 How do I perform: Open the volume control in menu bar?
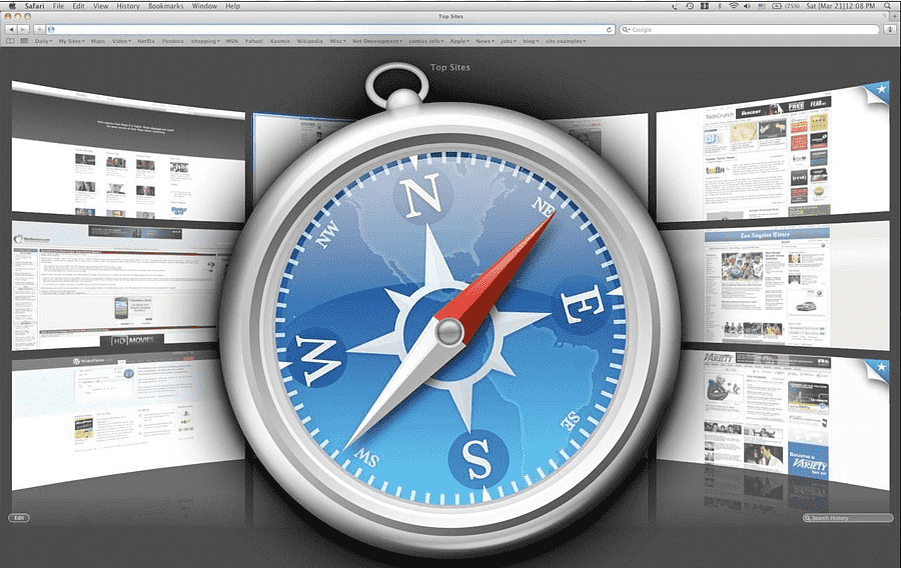(748, 6)
